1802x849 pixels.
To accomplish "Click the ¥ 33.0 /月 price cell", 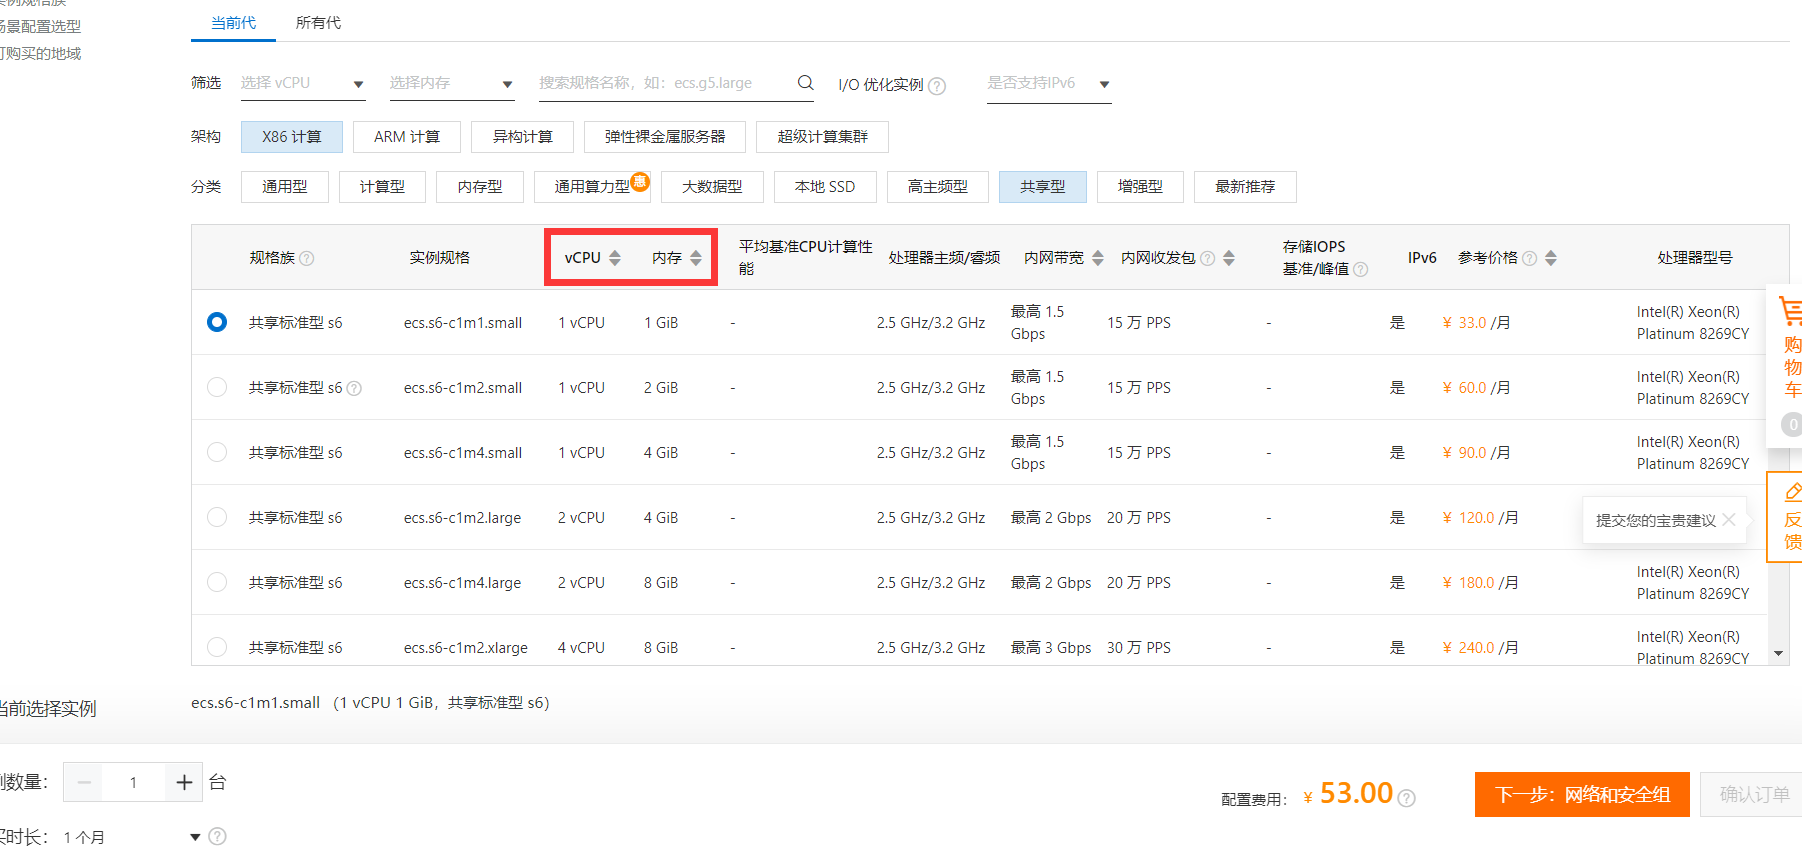I will (1476, 323).
